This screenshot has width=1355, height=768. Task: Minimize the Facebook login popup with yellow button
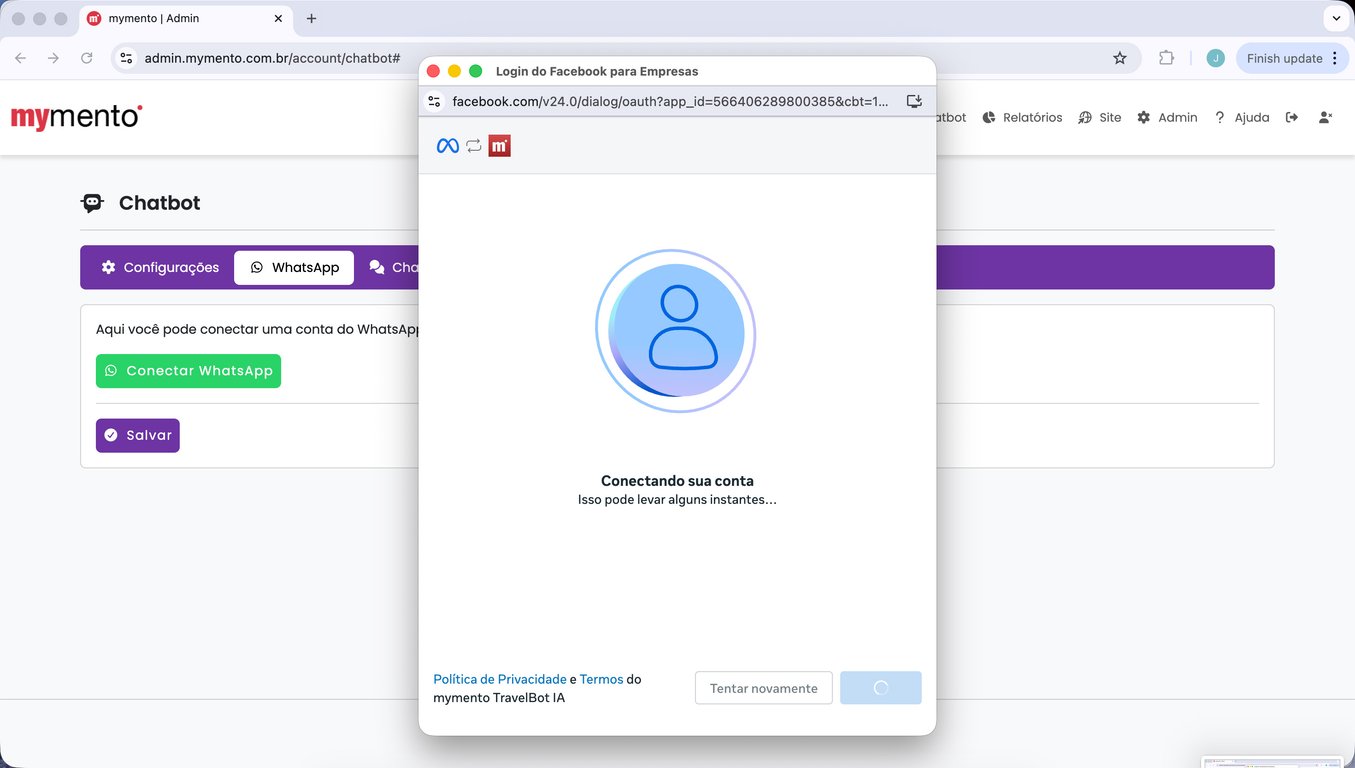coord(454,71)
